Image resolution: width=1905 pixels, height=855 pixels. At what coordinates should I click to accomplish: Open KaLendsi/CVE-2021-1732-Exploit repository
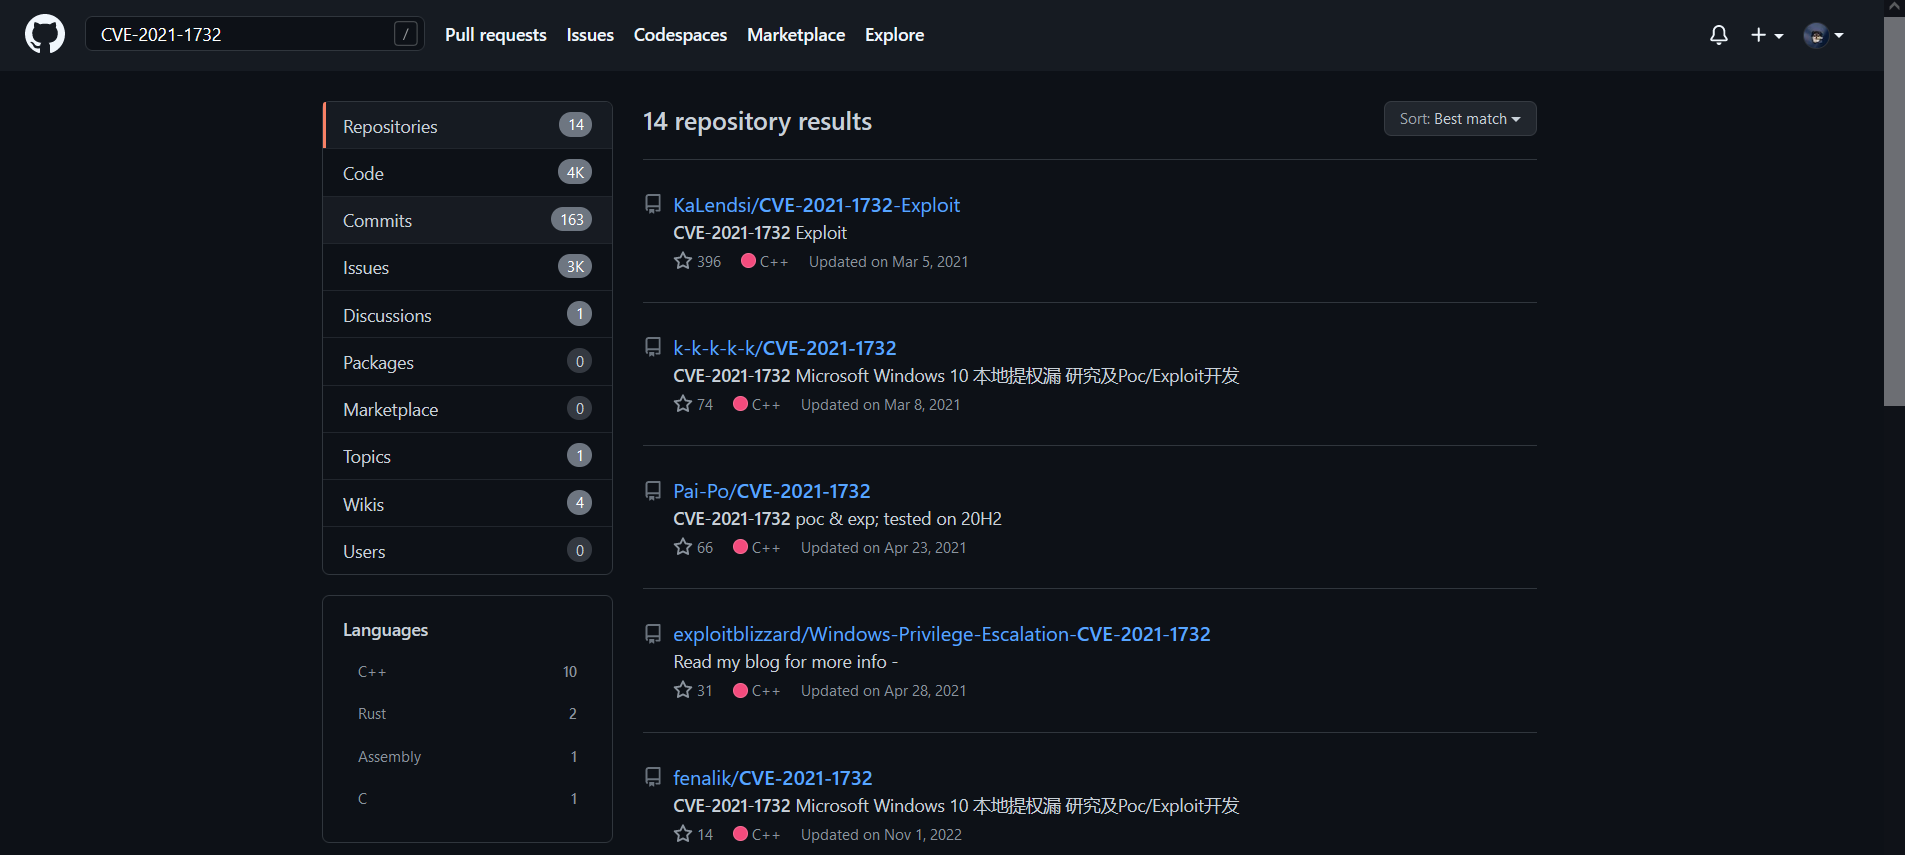[816, 205]
